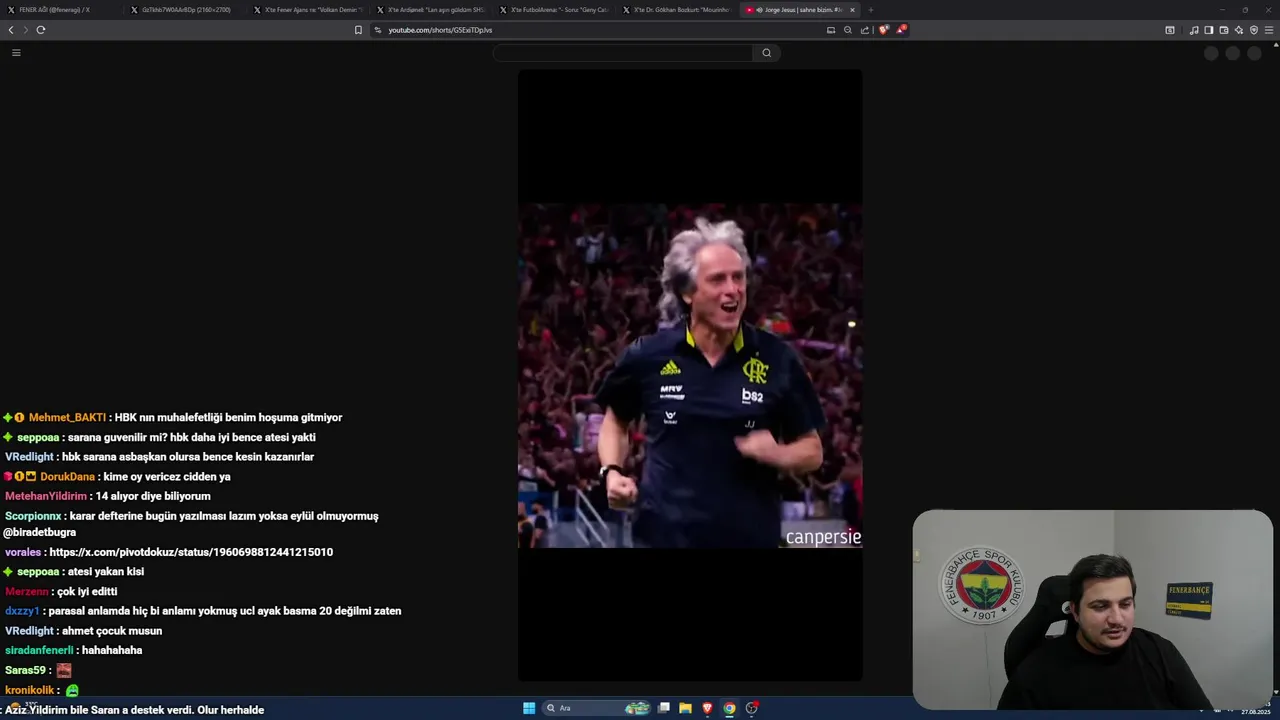Open File Explorer from the taskbar
Viewport: 1280px width, 720px height.
(685, 708)
